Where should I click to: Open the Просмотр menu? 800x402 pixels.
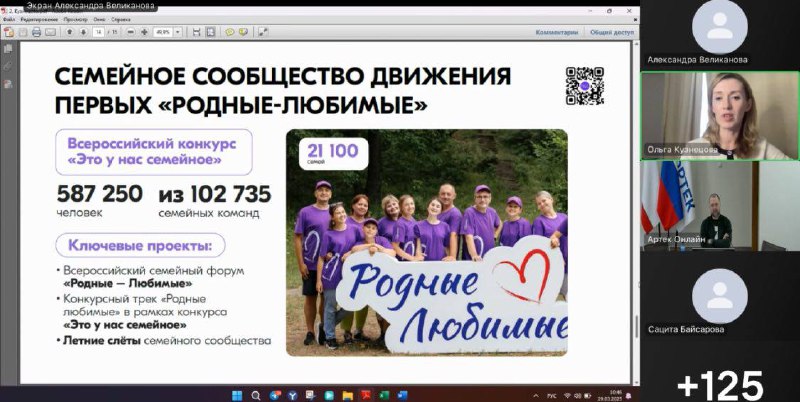[x=76, y=19]
